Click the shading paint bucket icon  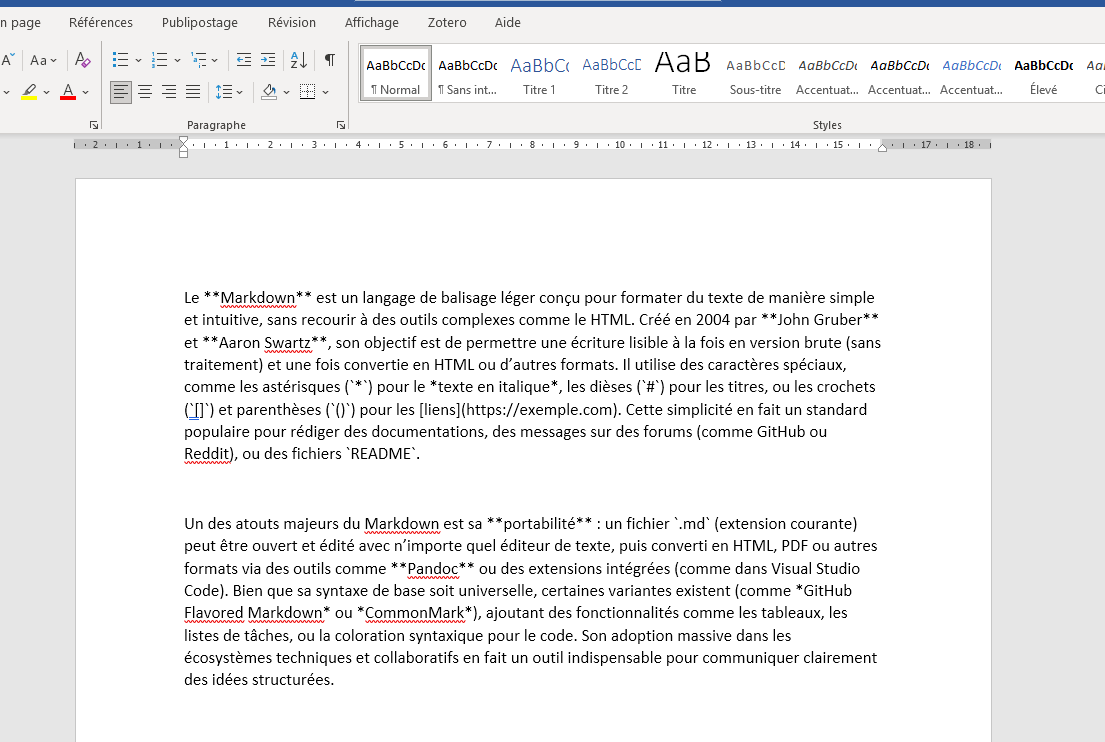point(269,92)
